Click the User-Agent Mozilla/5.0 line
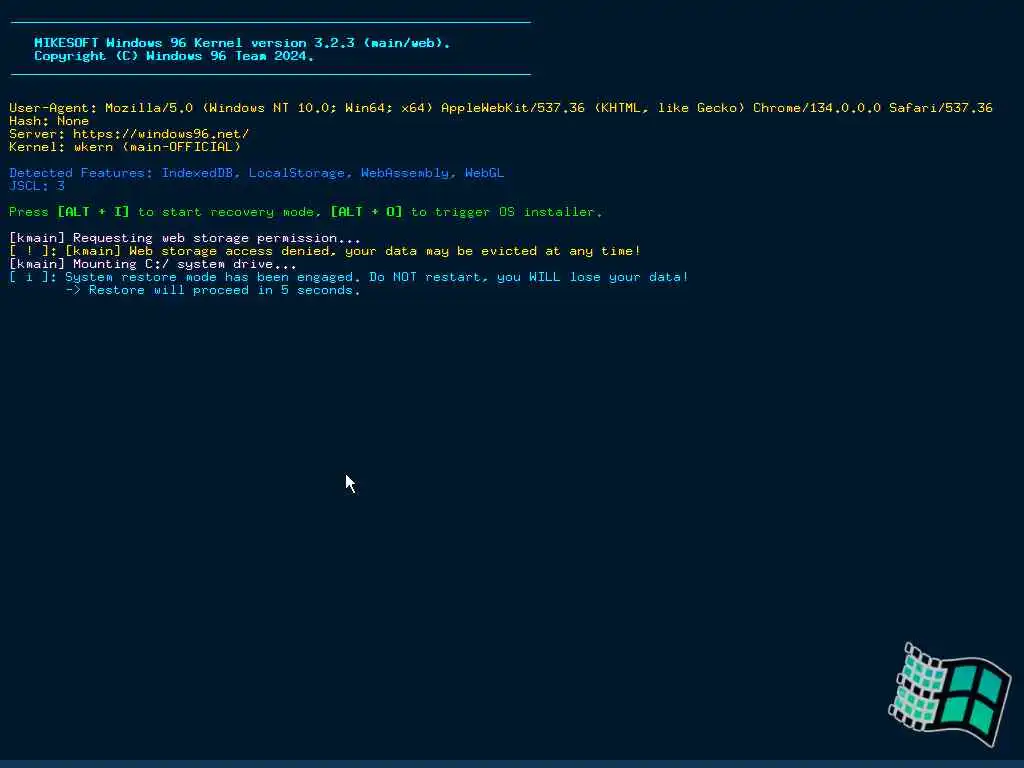The height and width of the screenshot is (768, 1024). [x=501, y=108]
